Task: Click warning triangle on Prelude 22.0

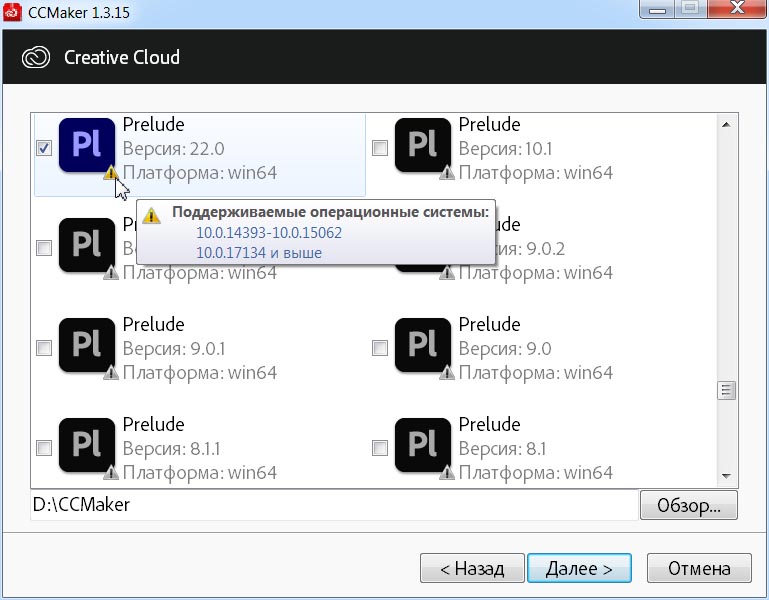Action: [x=111, y=173]
